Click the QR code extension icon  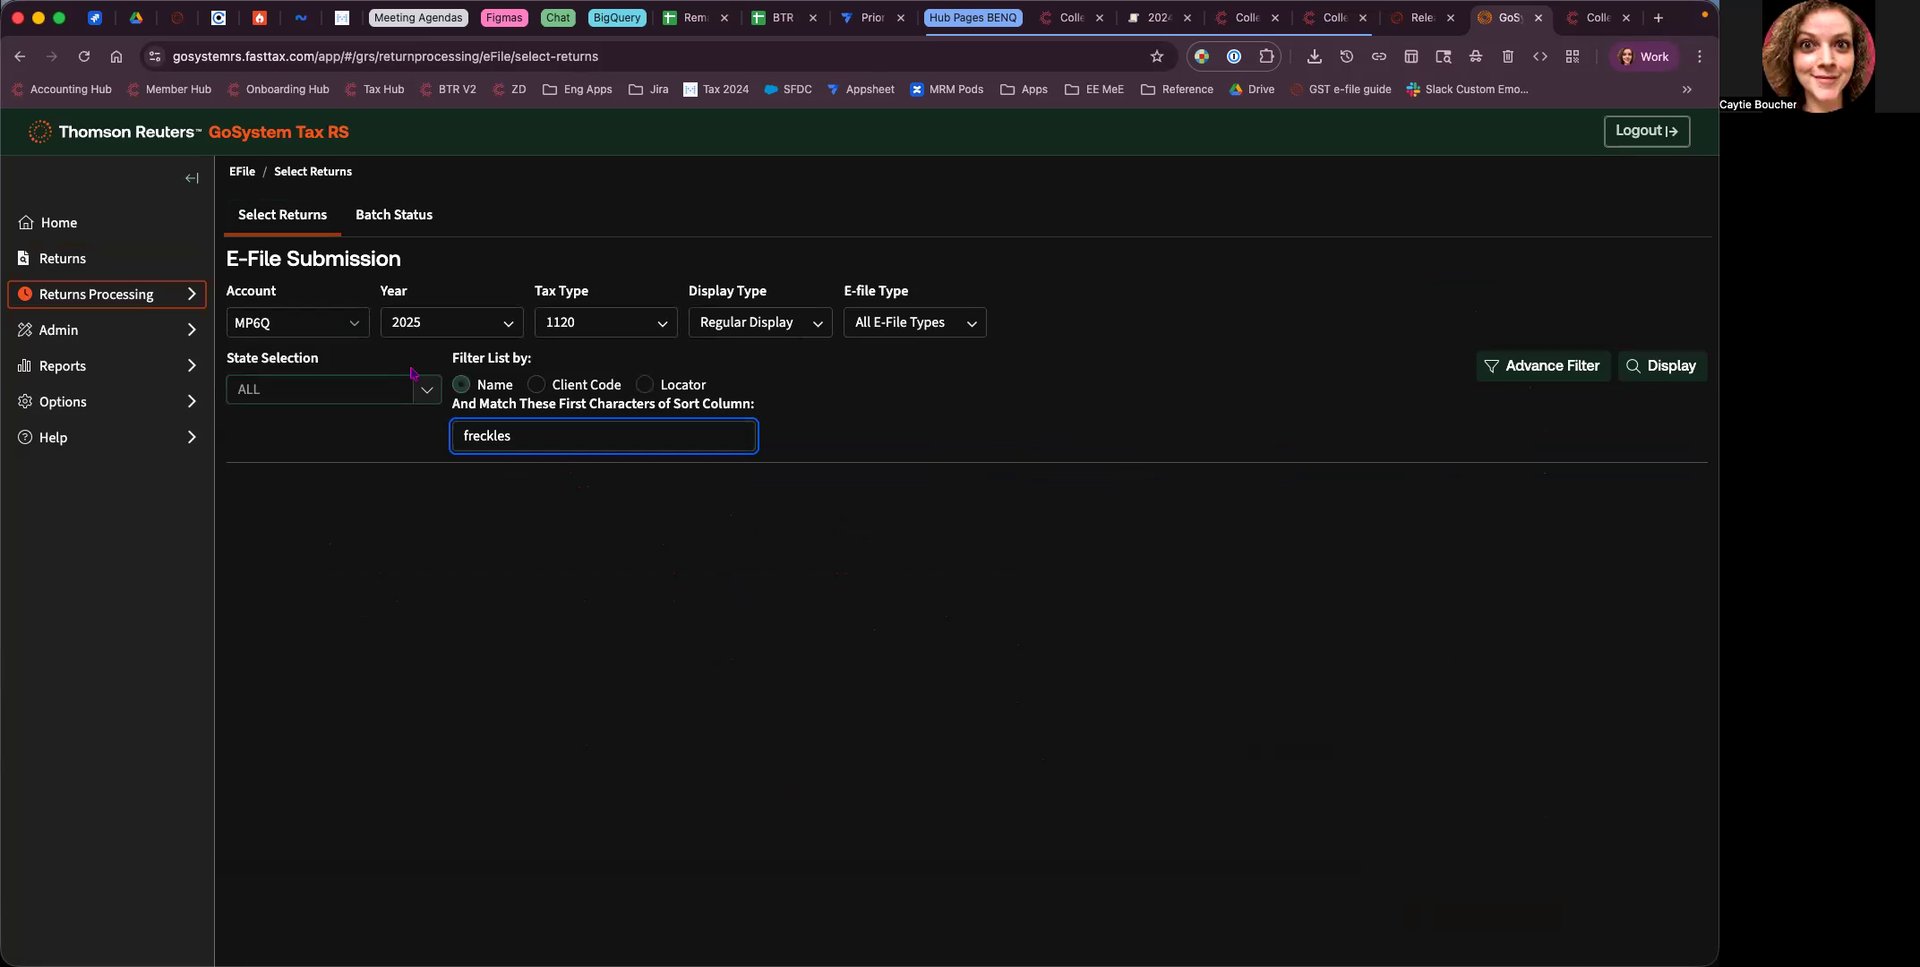pyautogui.click(x=1572, y=57)
